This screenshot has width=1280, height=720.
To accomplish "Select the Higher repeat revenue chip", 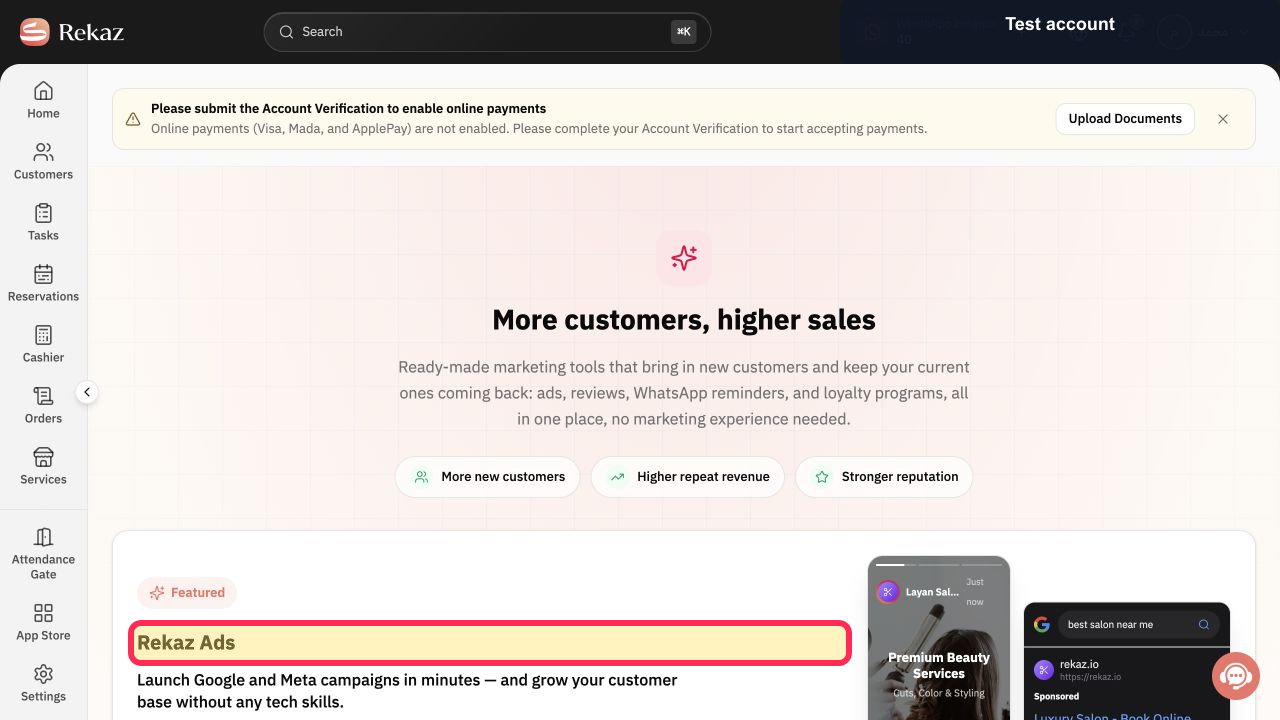I will coord(688,477).
